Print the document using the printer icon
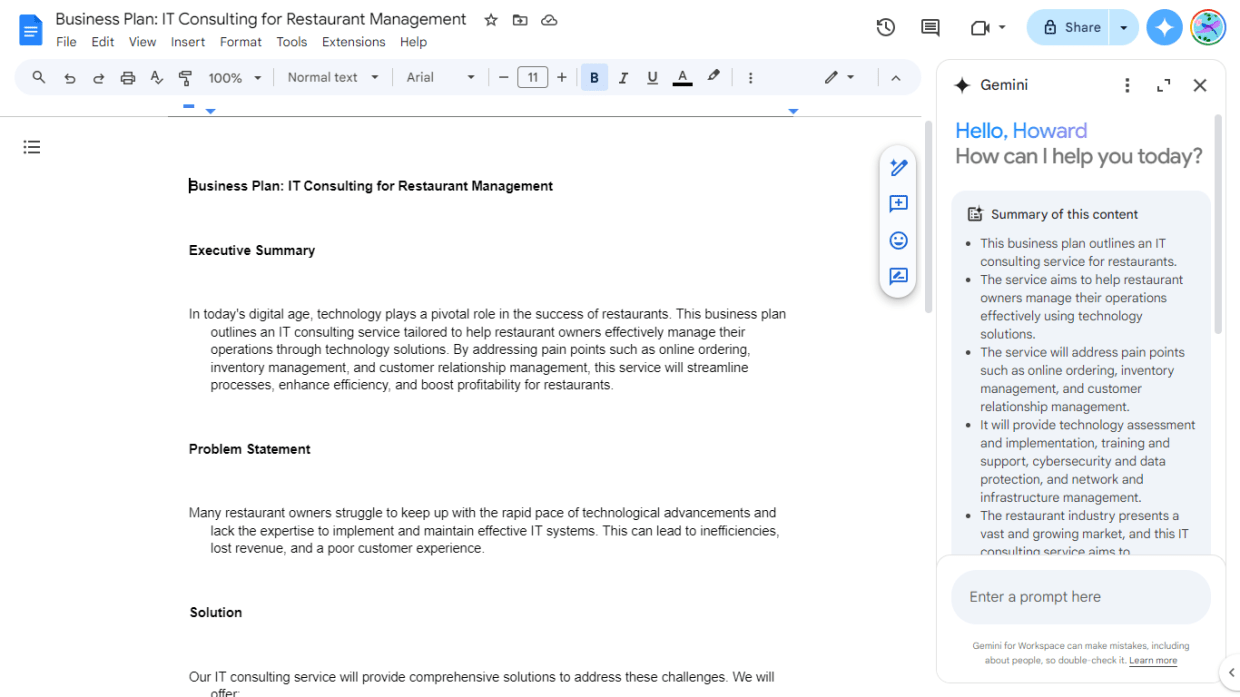The width and height of the screenshot is (1240, 697). (x=127, y=76)
